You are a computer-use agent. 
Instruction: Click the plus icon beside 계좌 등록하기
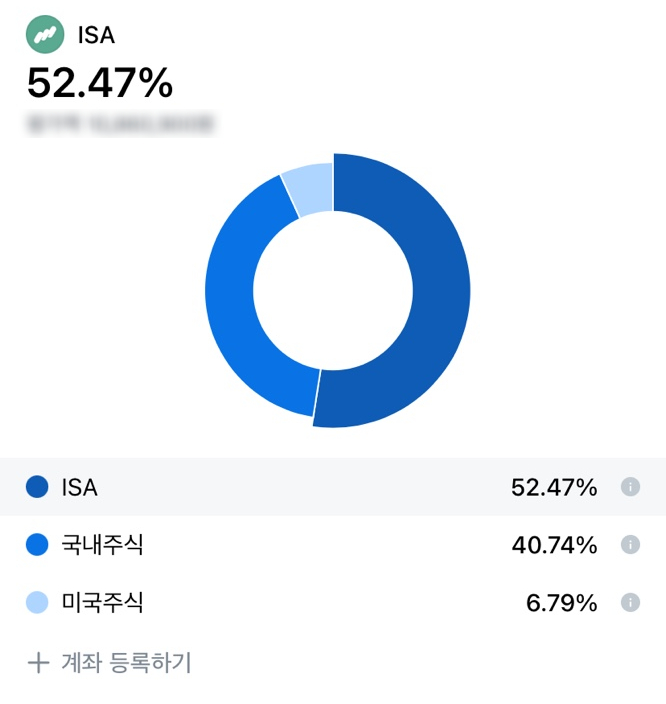coord(39,663)
